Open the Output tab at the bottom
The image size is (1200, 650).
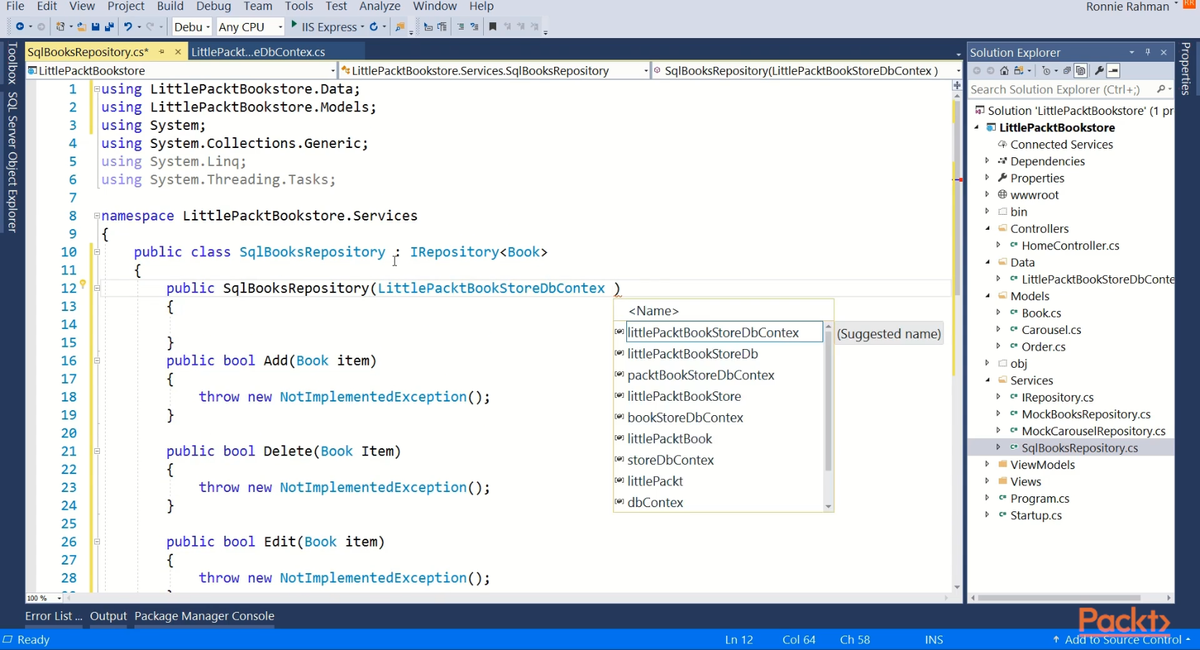109,616
